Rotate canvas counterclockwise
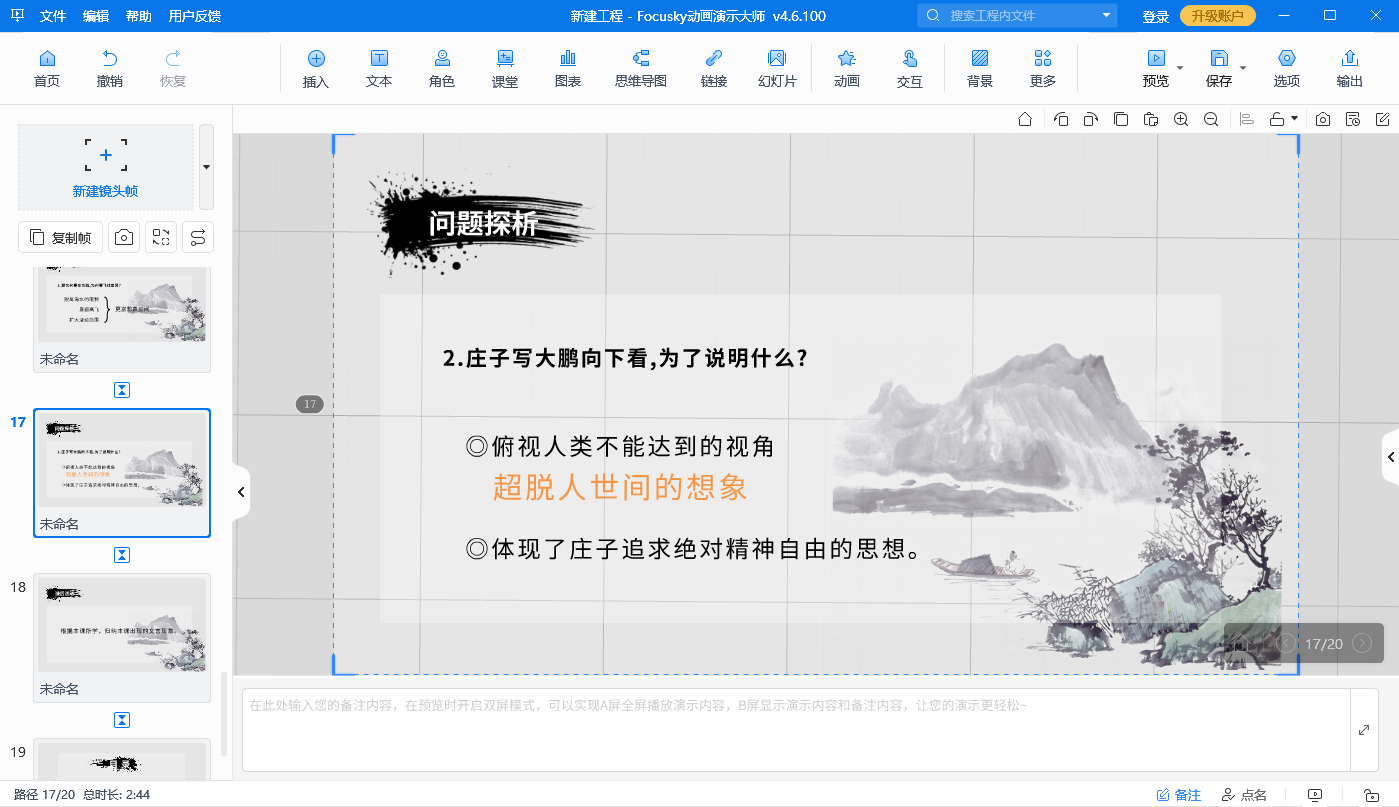Image resolution: width=1399 pixels, height=807 pixels. (1061, 119)
